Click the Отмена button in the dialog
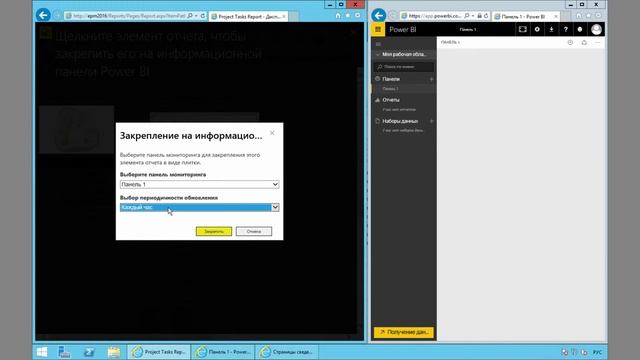640x360 pixels. point(253,231)
